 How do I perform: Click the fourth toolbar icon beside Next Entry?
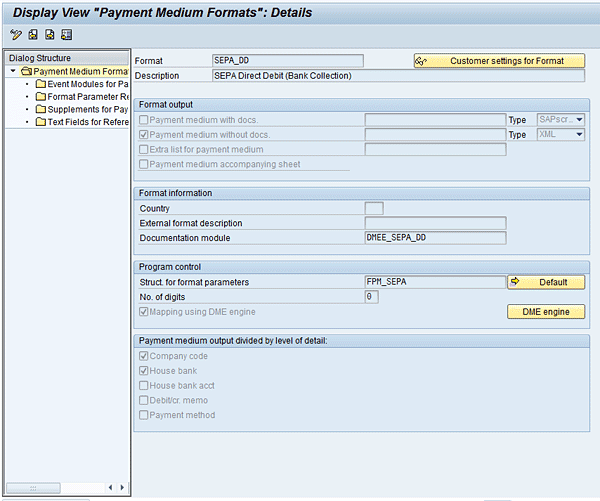click(x=66, y=34)
